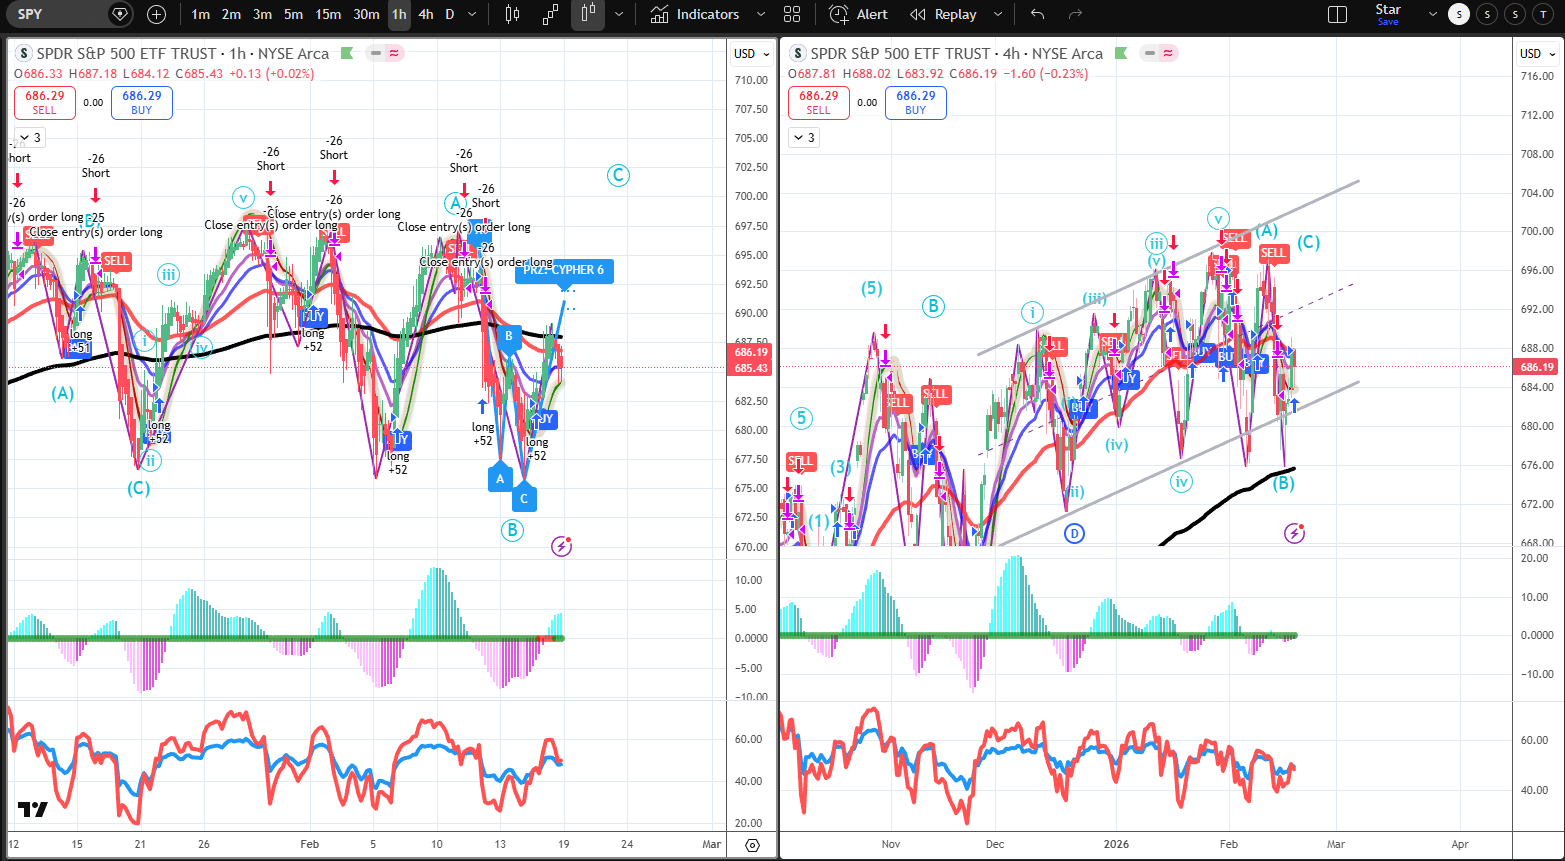Image resolution: width=1565 pixels, height=861 pixels.
Task: Redo the chart action
Action: [x=1075, y=14]
